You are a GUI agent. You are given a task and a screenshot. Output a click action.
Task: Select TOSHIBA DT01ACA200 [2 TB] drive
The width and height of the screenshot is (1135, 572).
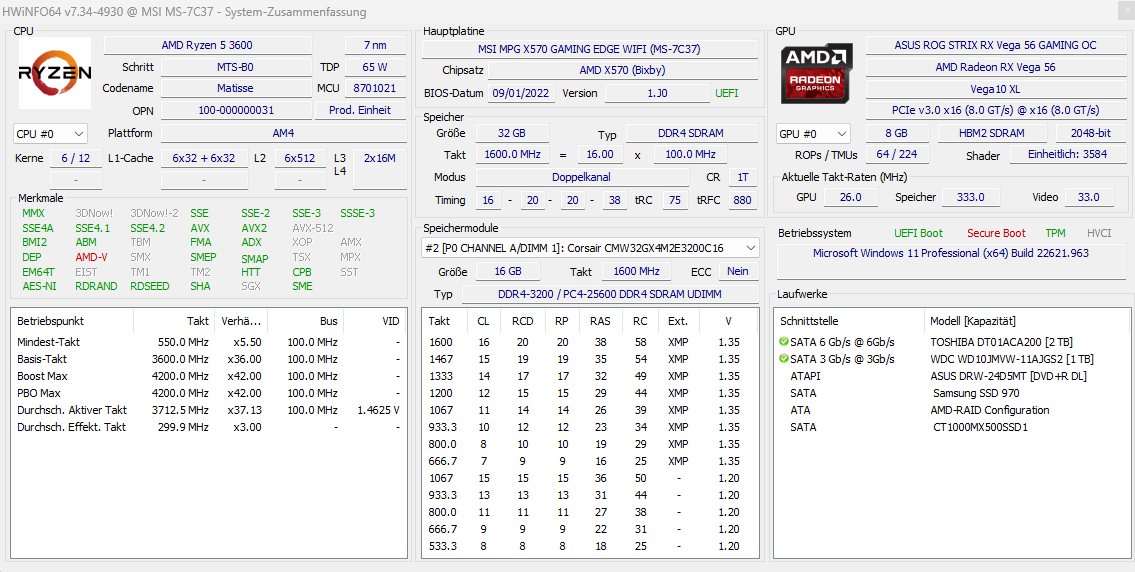(950, 342)
